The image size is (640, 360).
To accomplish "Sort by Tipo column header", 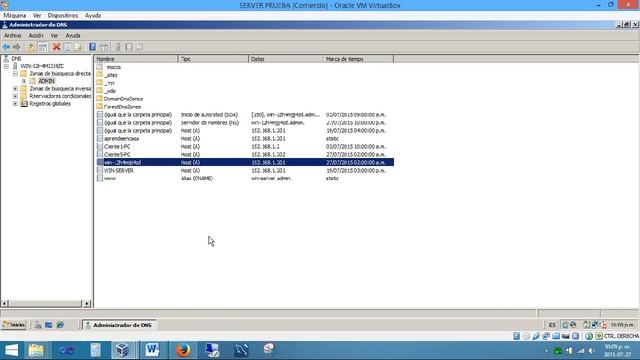I will 213,59.
